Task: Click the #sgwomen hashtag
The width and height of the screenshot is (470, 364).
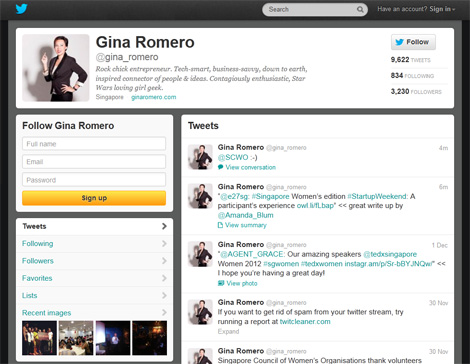Action: click(x=281, y=264)
